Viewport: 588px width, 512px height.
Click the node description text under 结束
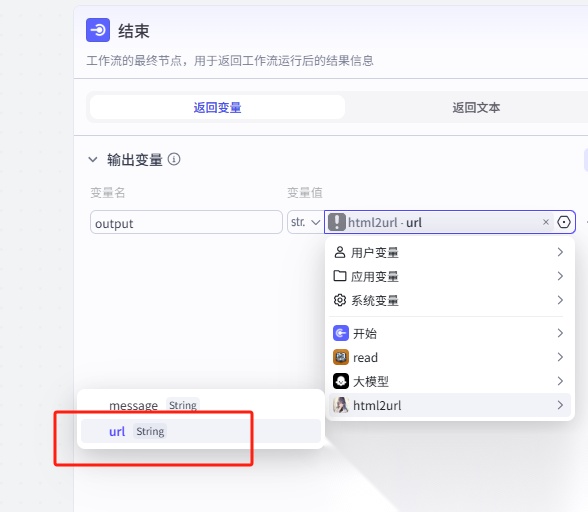[x=230, y=60]
